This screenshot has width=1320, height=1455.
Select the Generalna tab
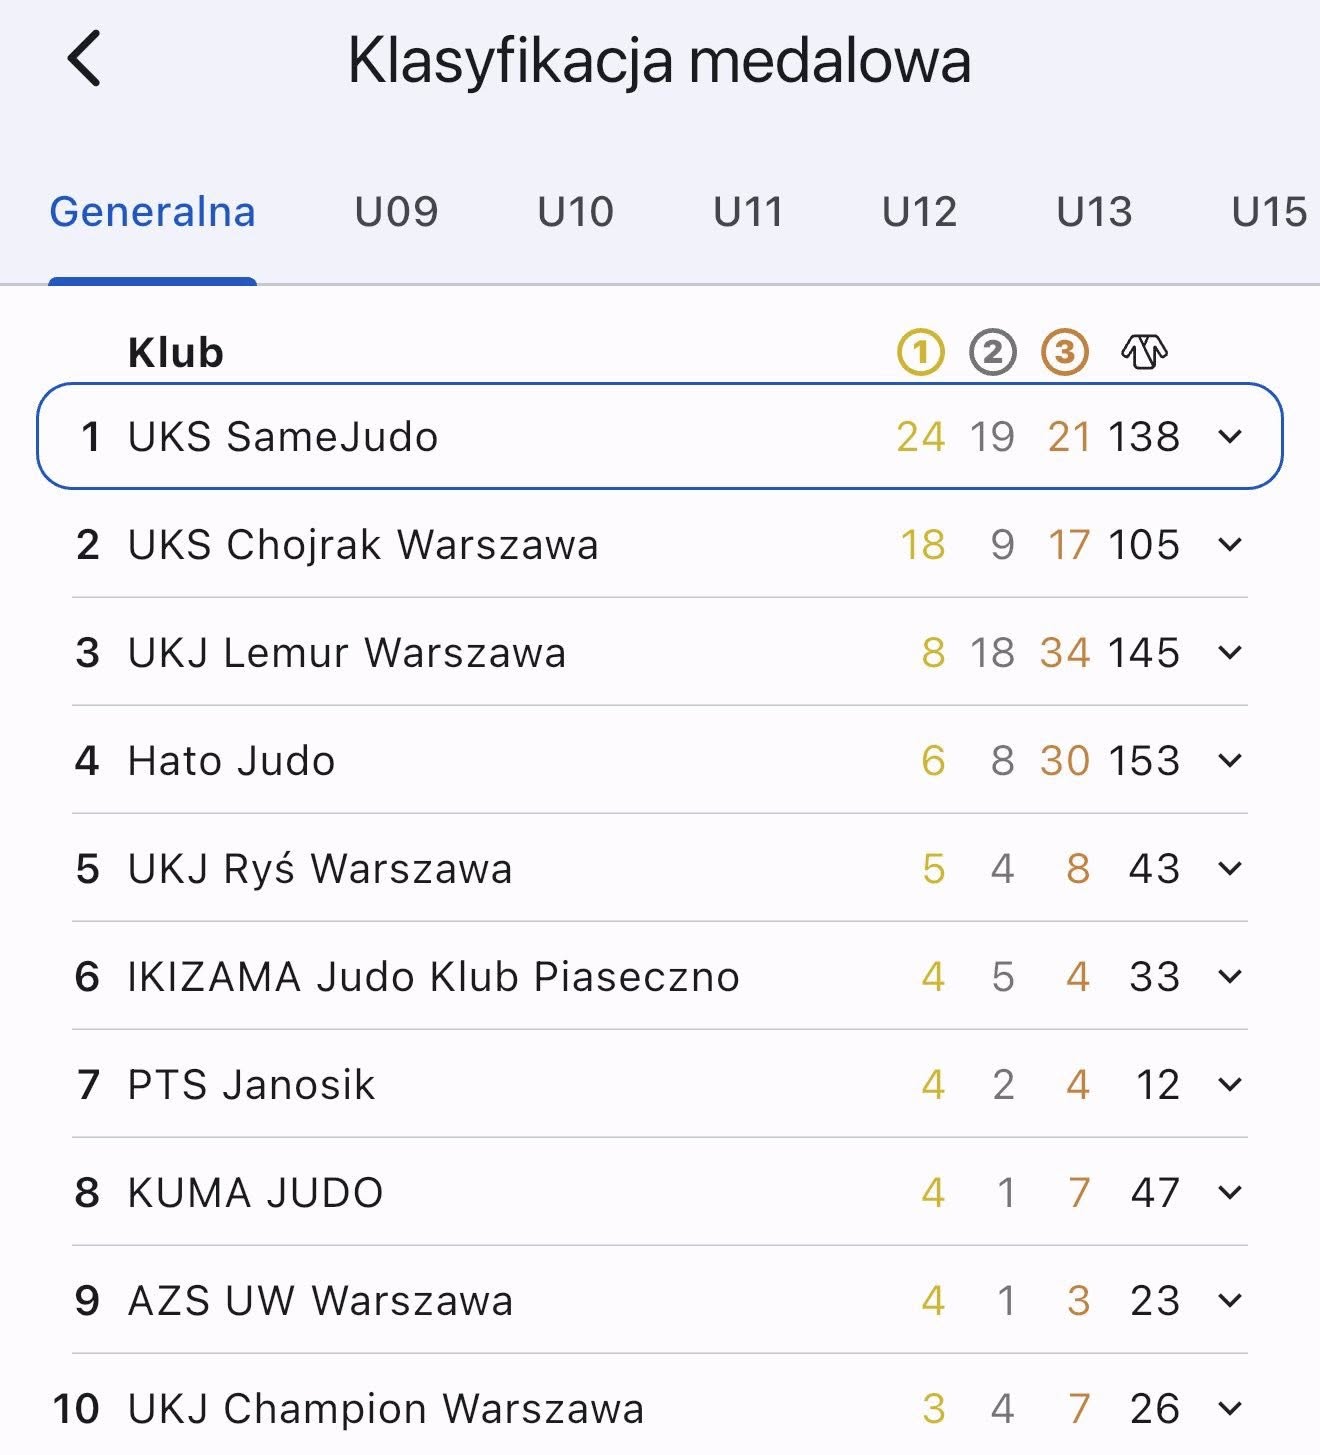click(153, 212)
